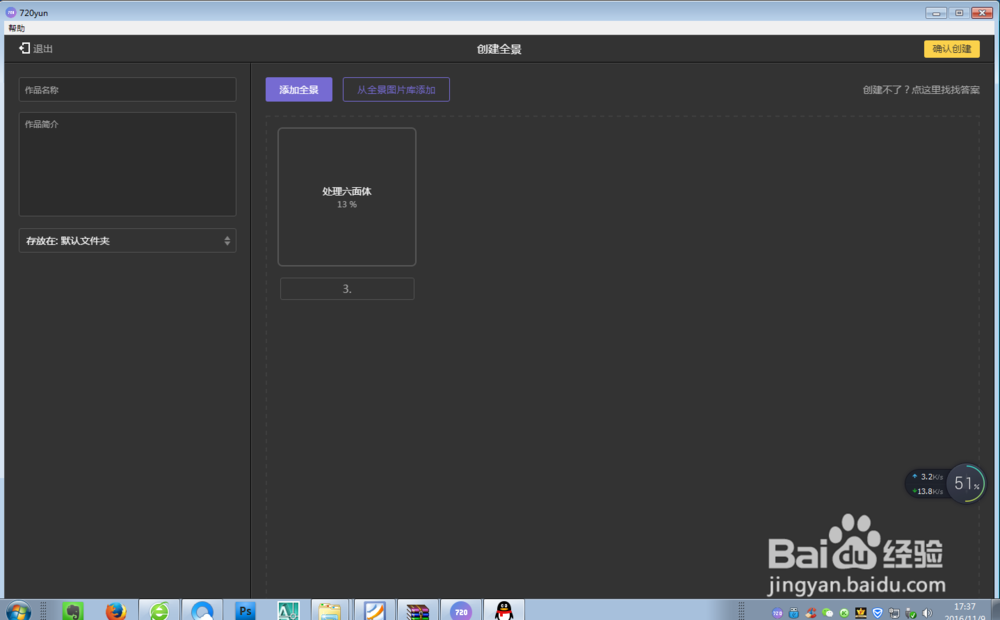Click the WeChat system tray icon
The image size is (1000, 620).
pos(827,613)
